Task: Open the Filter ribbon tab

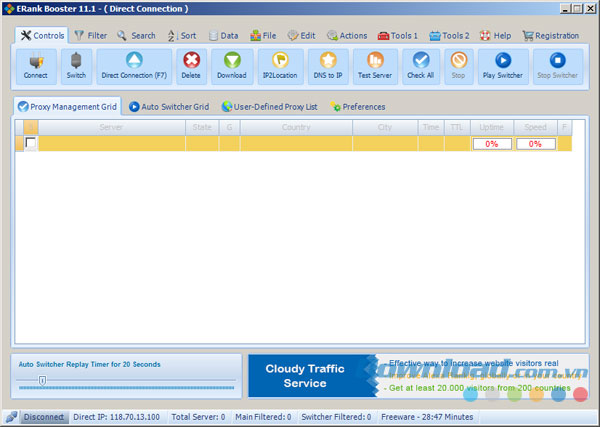Action: pyautogui.click(x=91, y=36)
